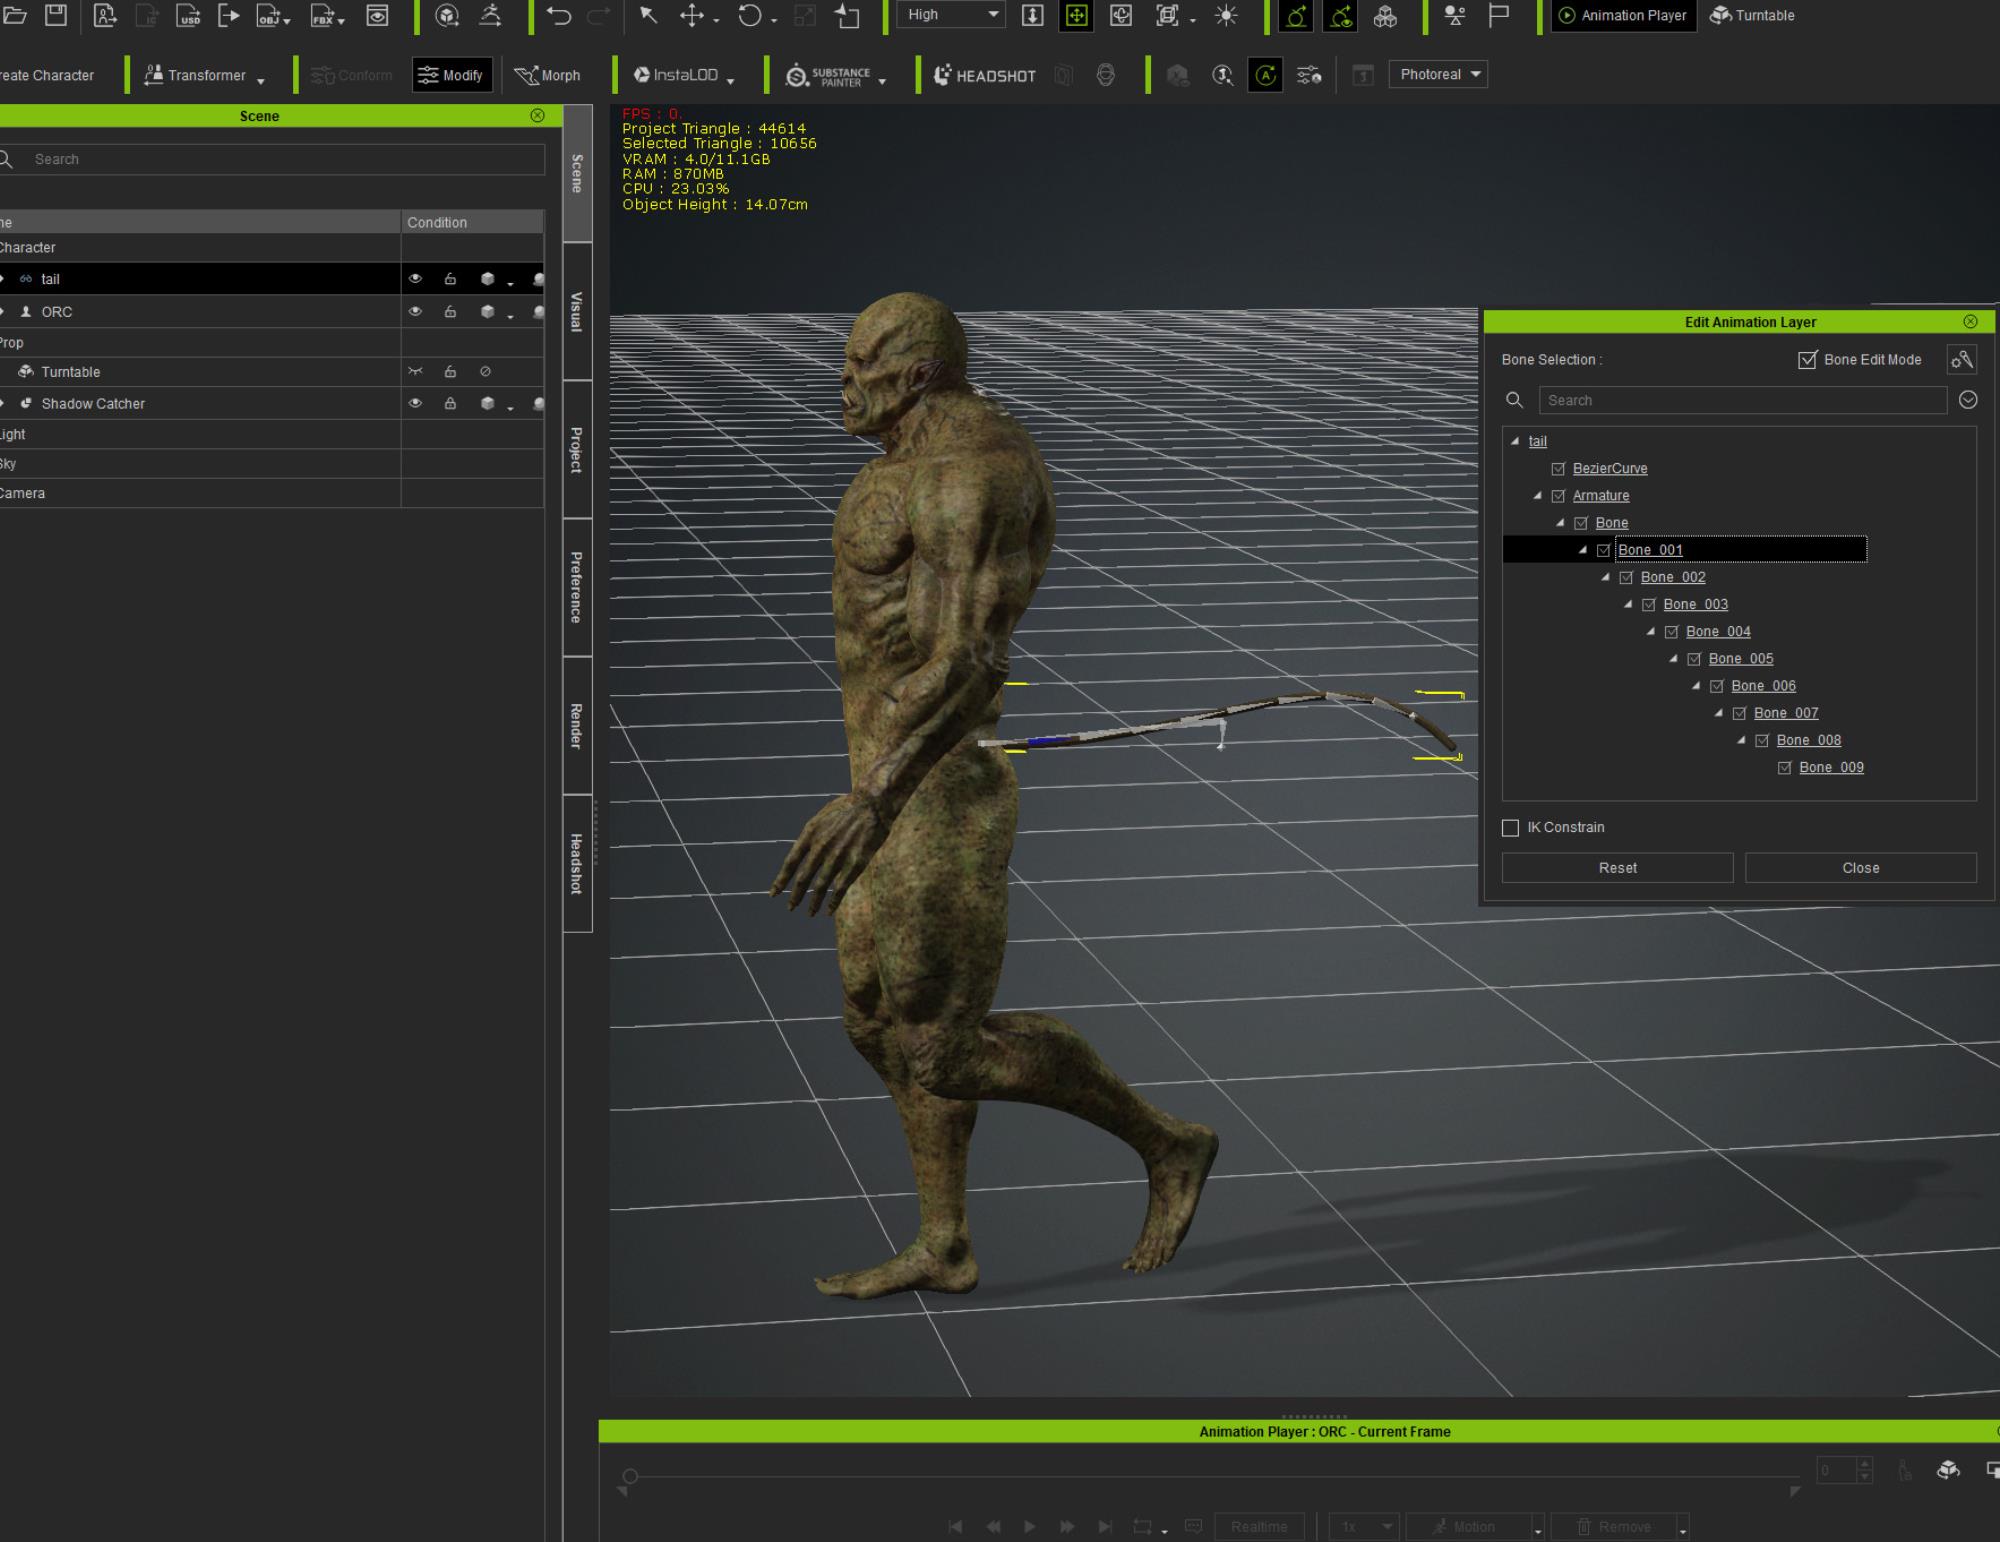Click the OBJ export icon
This screenshot has width=2000, height=1542.
[x=269, y=15]
